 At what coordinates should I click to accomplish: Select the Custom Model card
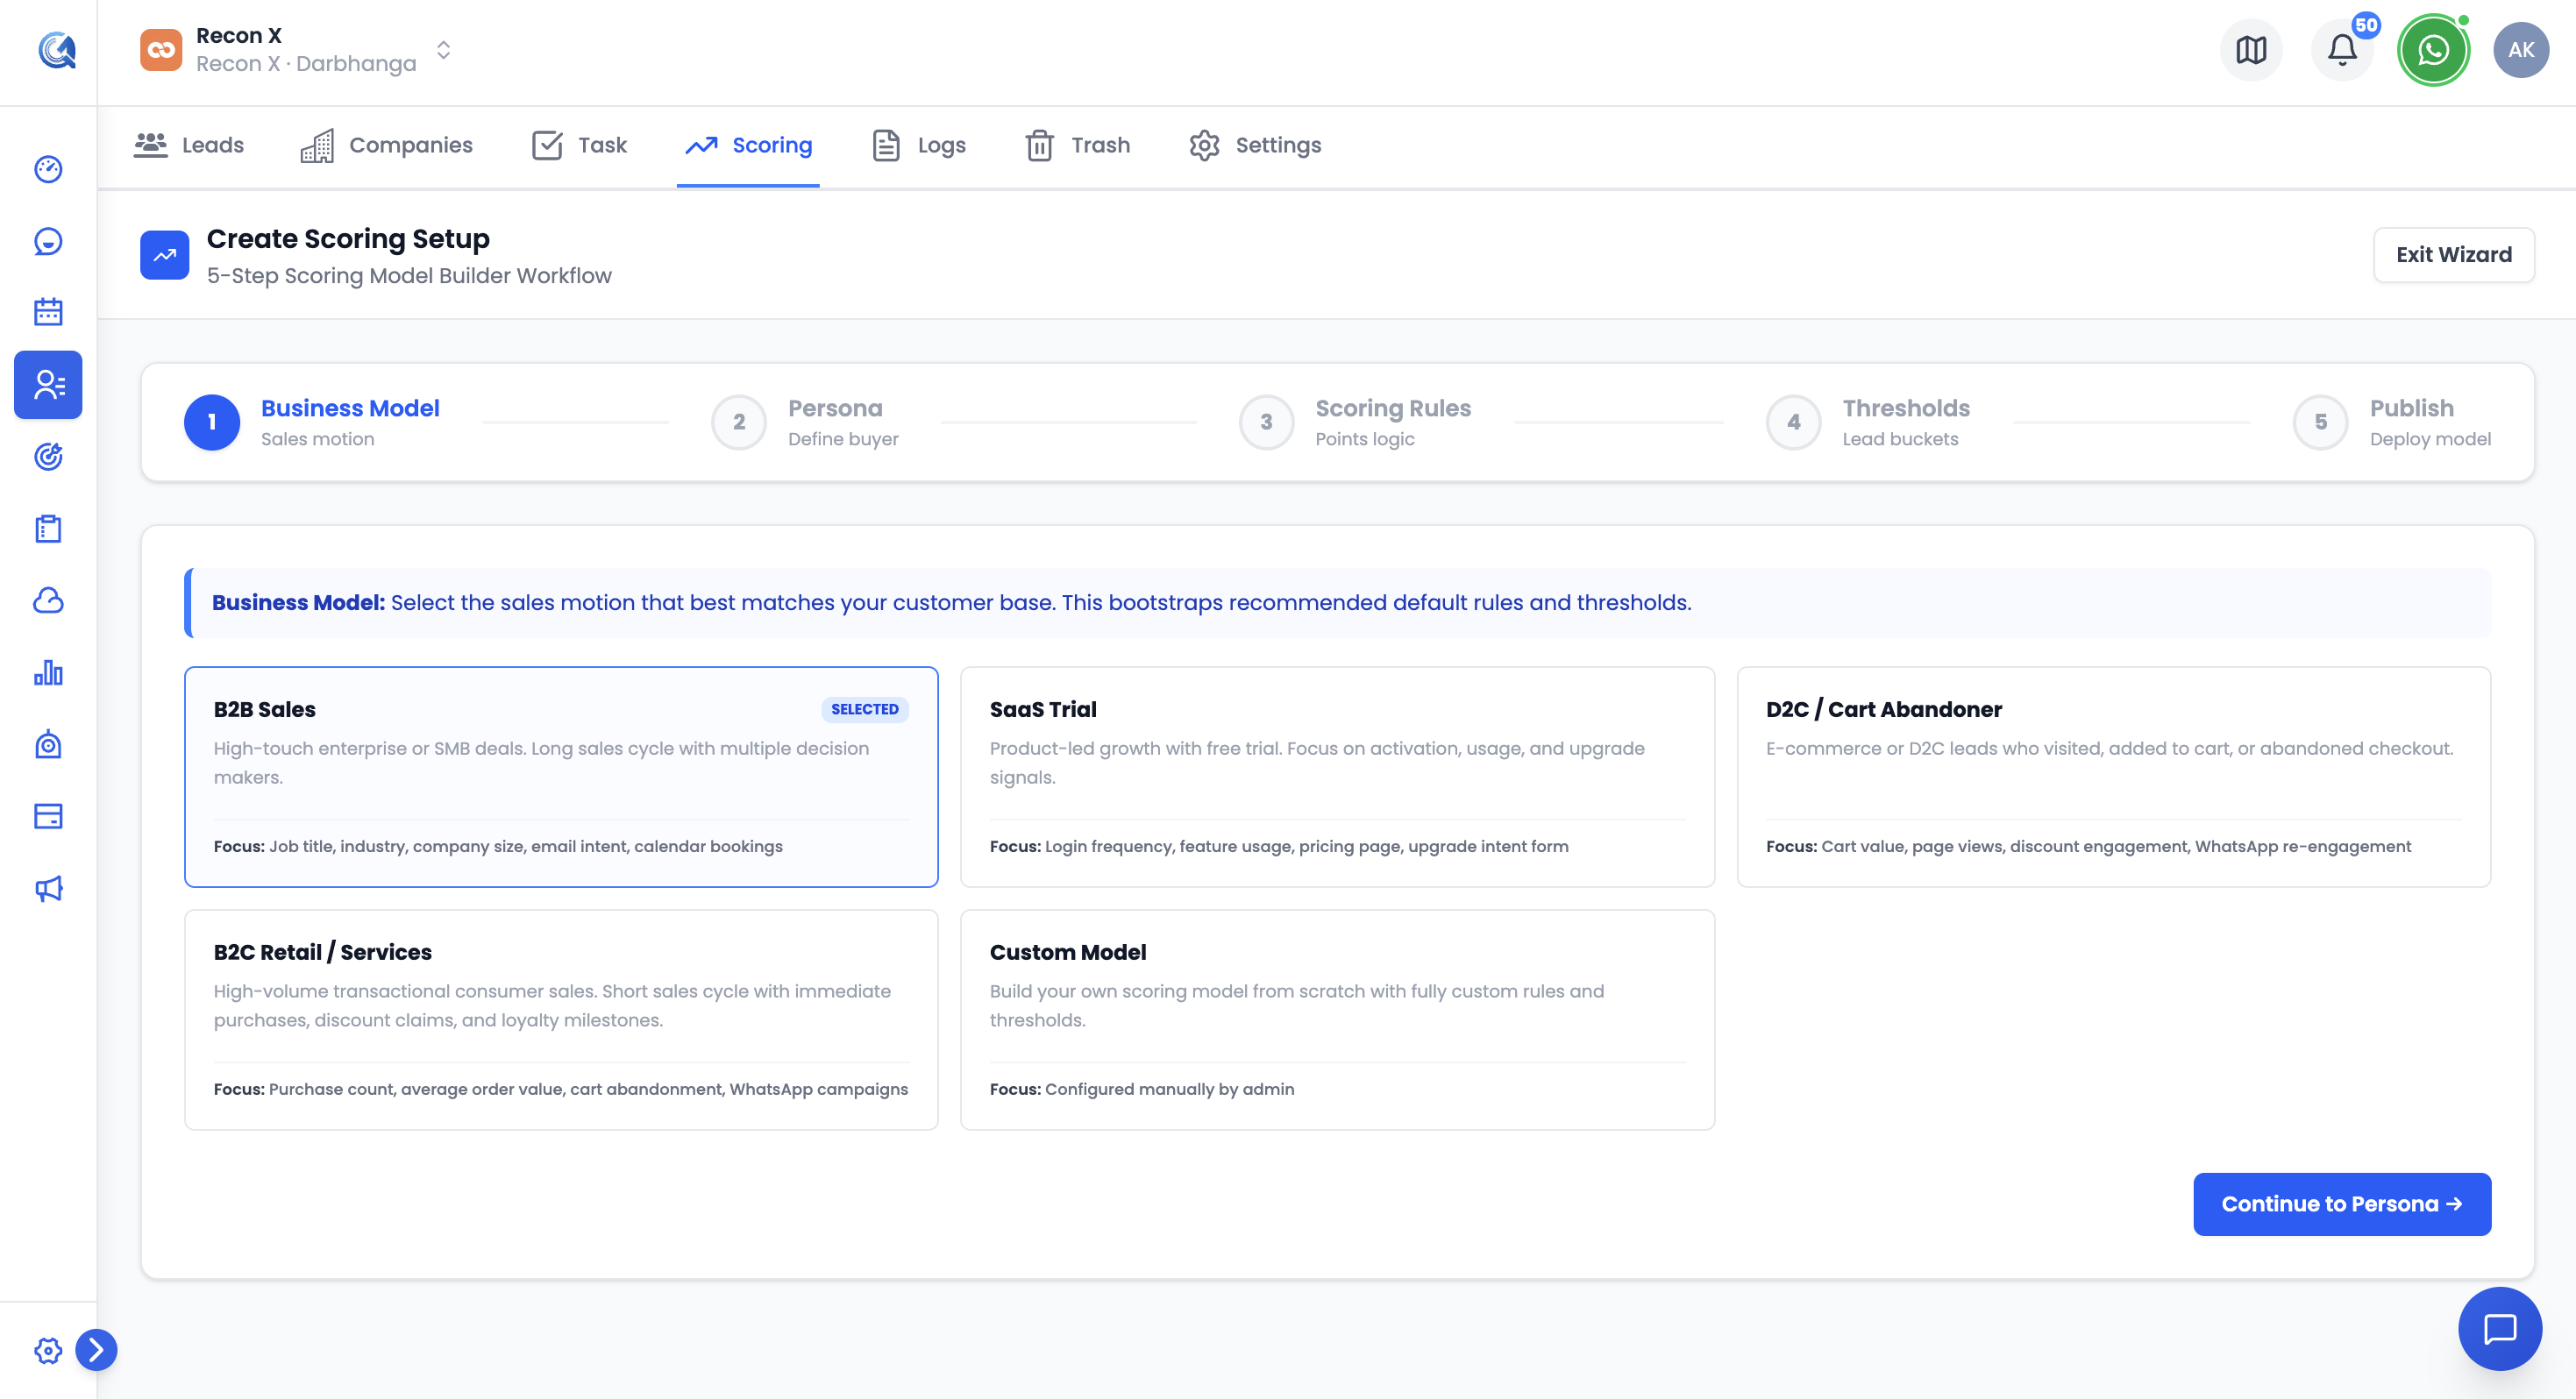(x=1337, y=1020)
